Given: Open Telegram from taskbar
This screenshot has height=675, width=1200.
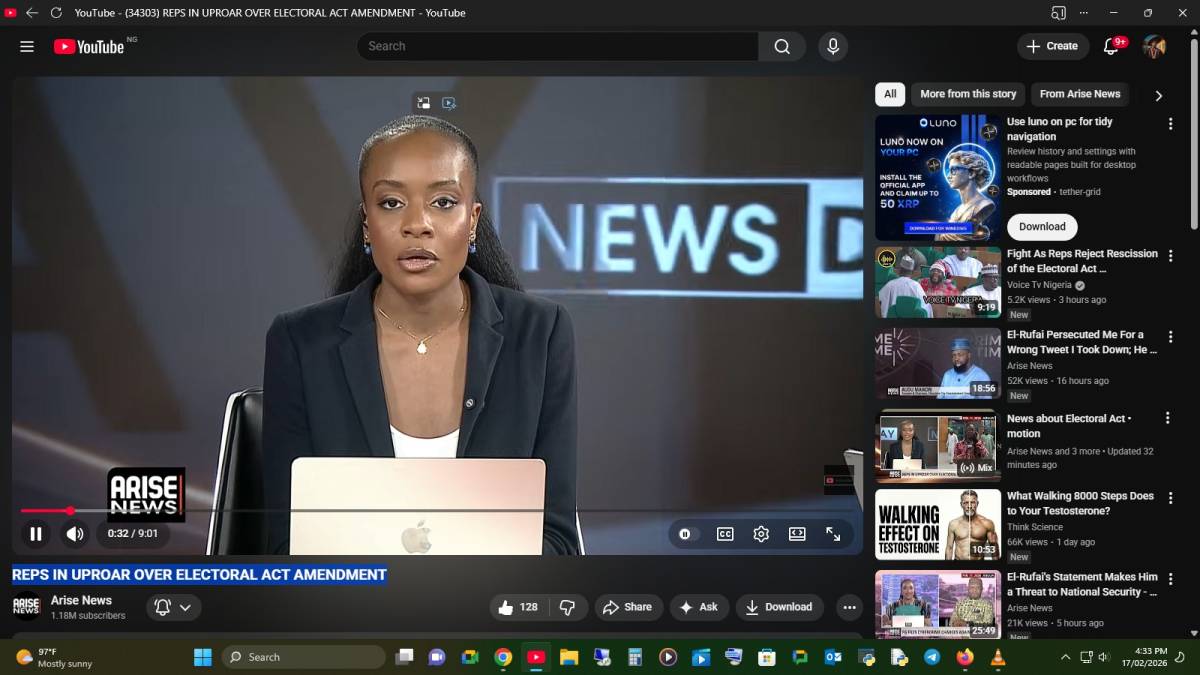Looking at the screenshot, I should point(932,657).
